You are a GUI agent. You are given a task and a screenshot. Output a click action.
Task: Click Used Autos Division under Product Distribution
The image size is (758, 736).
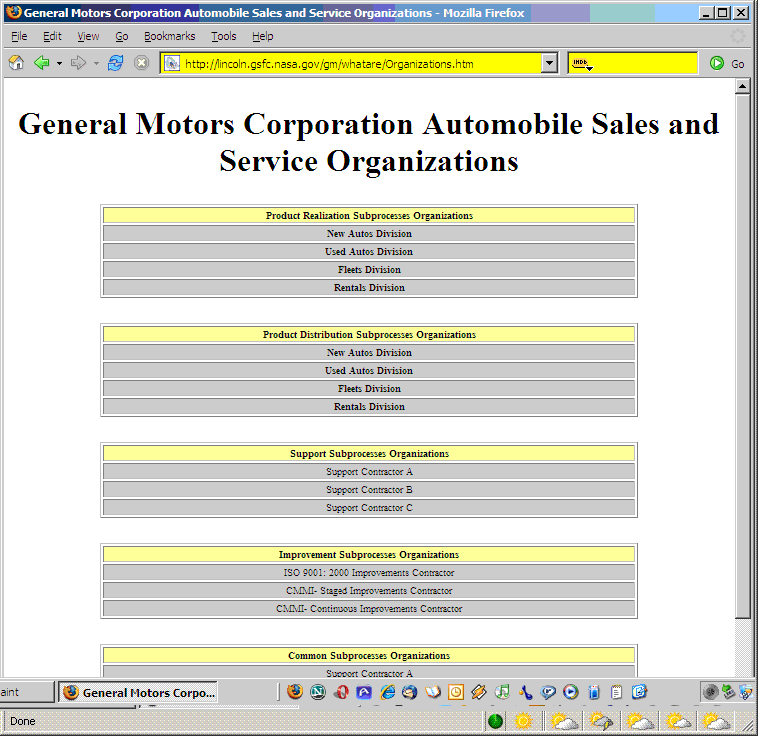coord(369,370)
